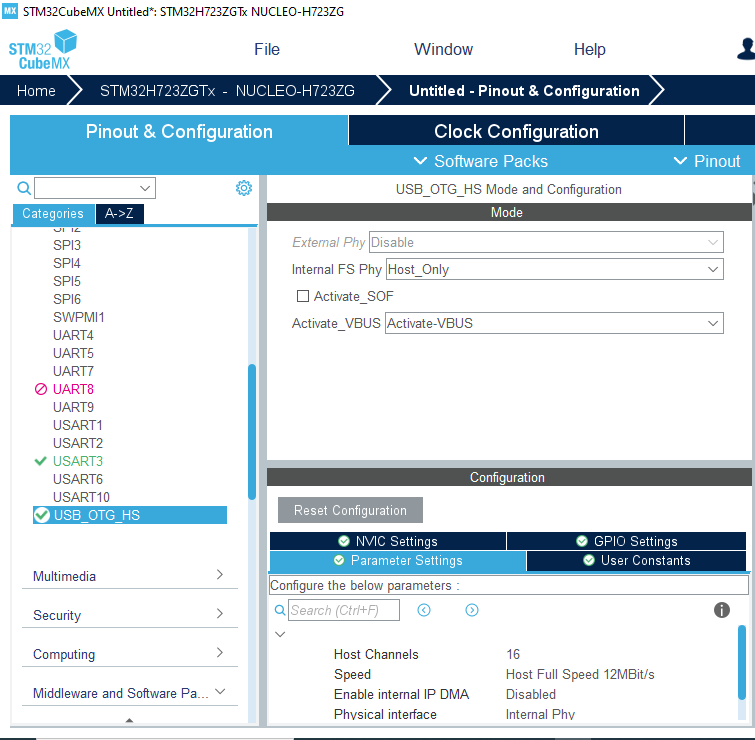This screenshot has width=755, height=740.
Task: Click the category search magnifier icon
Action: point(24,188)
